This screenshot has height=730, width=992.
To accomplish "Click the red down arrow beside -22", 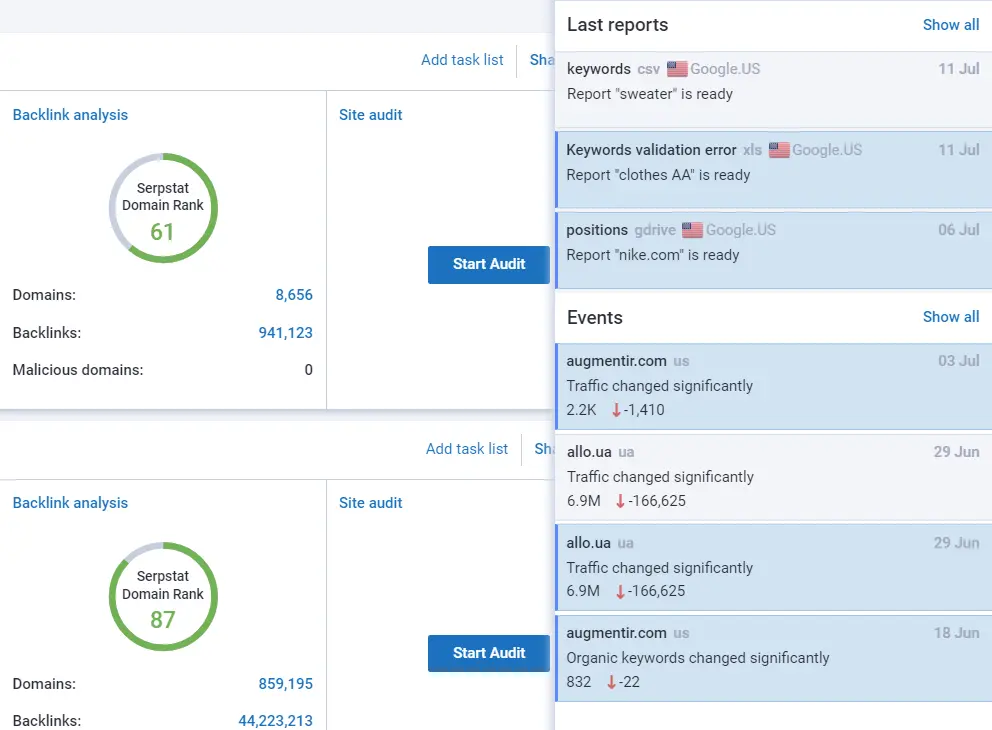I will coord(612,682).
